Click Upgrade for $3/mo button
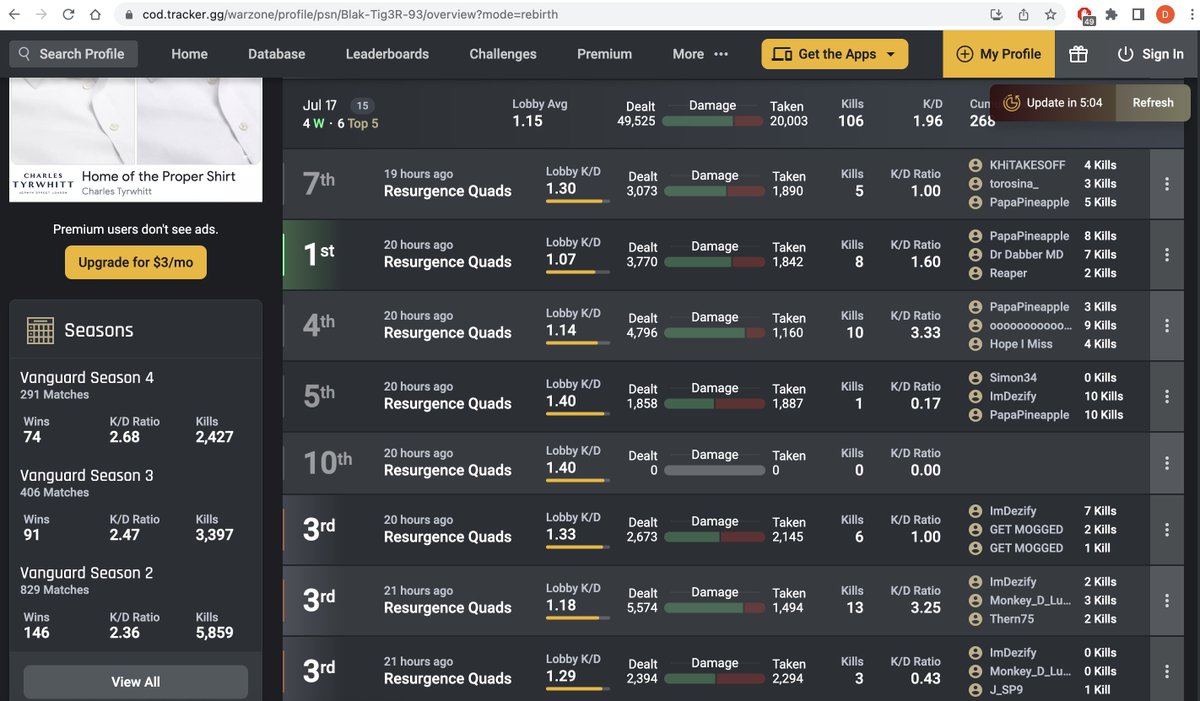Screen dimensions: 1200x701 click(x=136, y=262)
